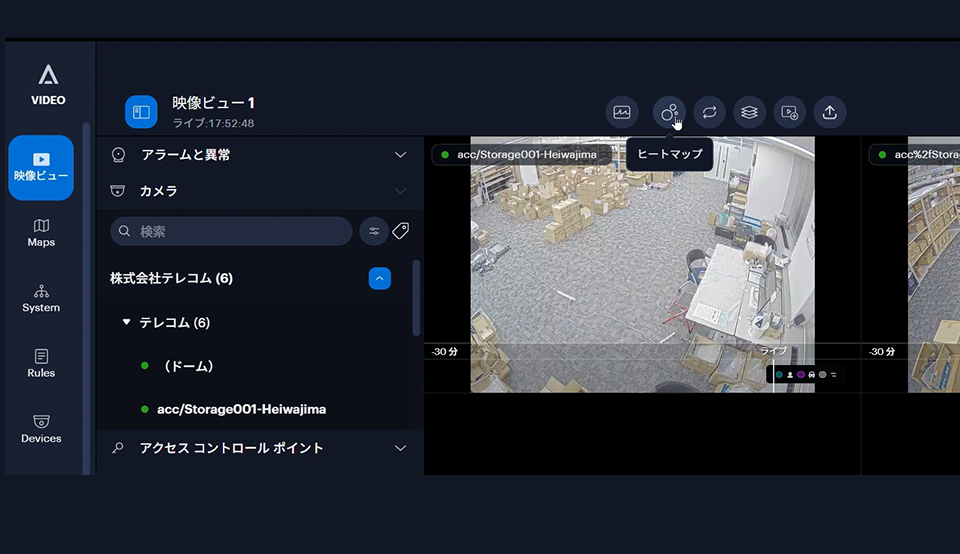Open the timeline filter menu icon
960x554 pixels.
833,375
